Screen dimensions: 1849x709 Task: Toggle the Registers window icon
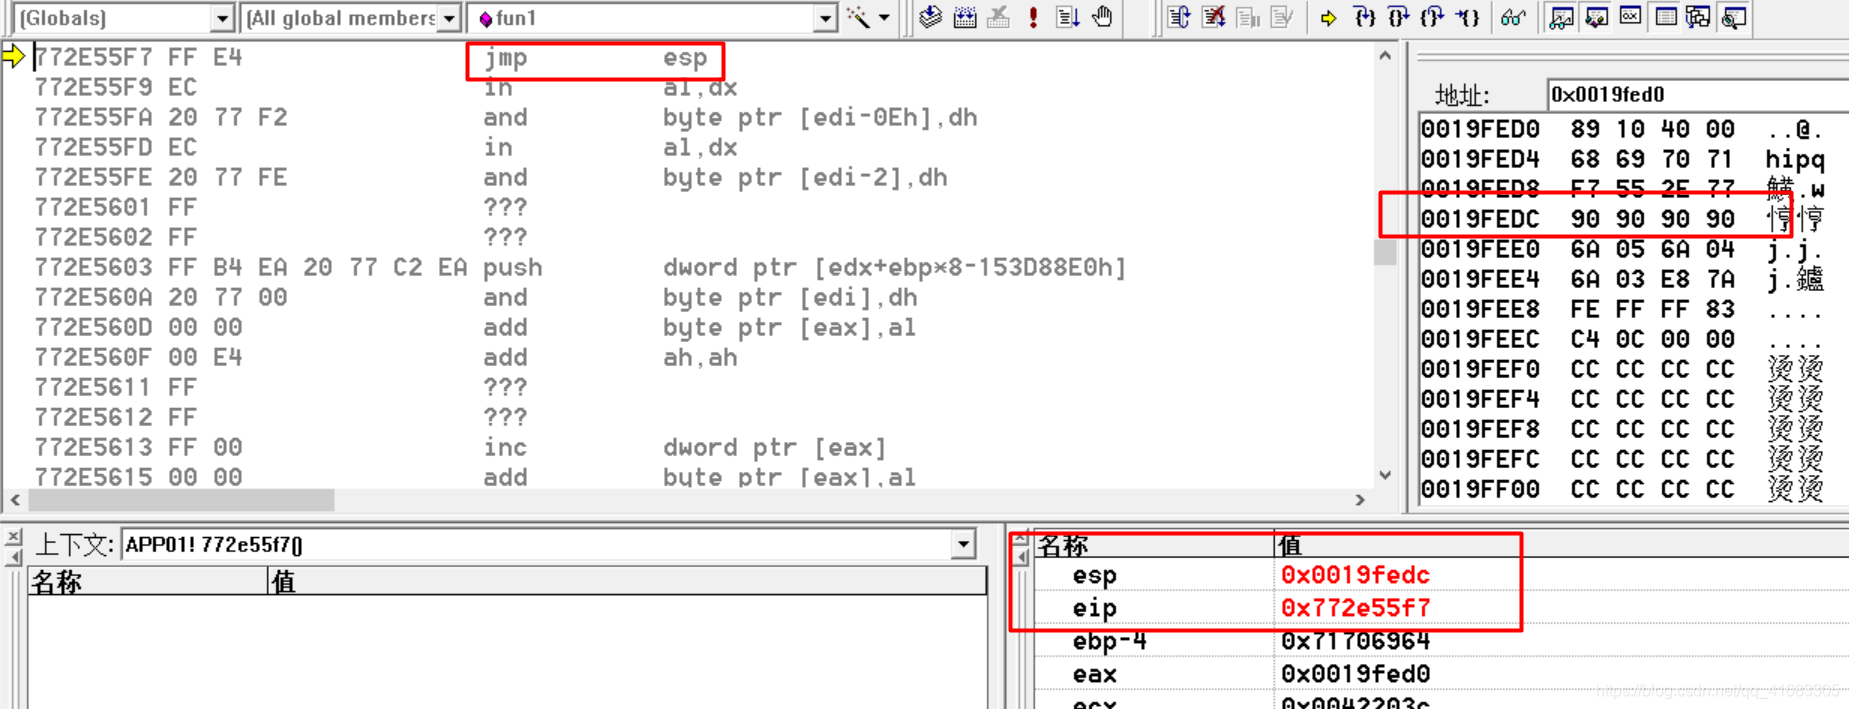tap(1630, 17)
